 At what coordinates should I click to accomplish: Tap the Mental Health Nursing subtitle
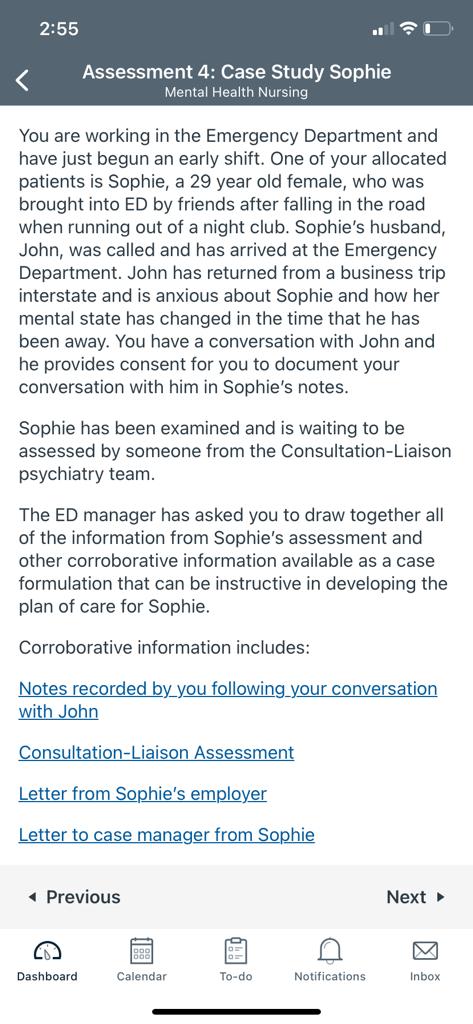click(236, 92)
